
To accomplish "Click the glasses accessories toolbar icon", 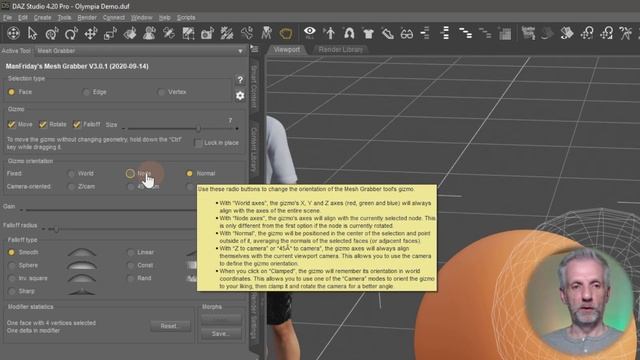I will click(x=407, y=33).
